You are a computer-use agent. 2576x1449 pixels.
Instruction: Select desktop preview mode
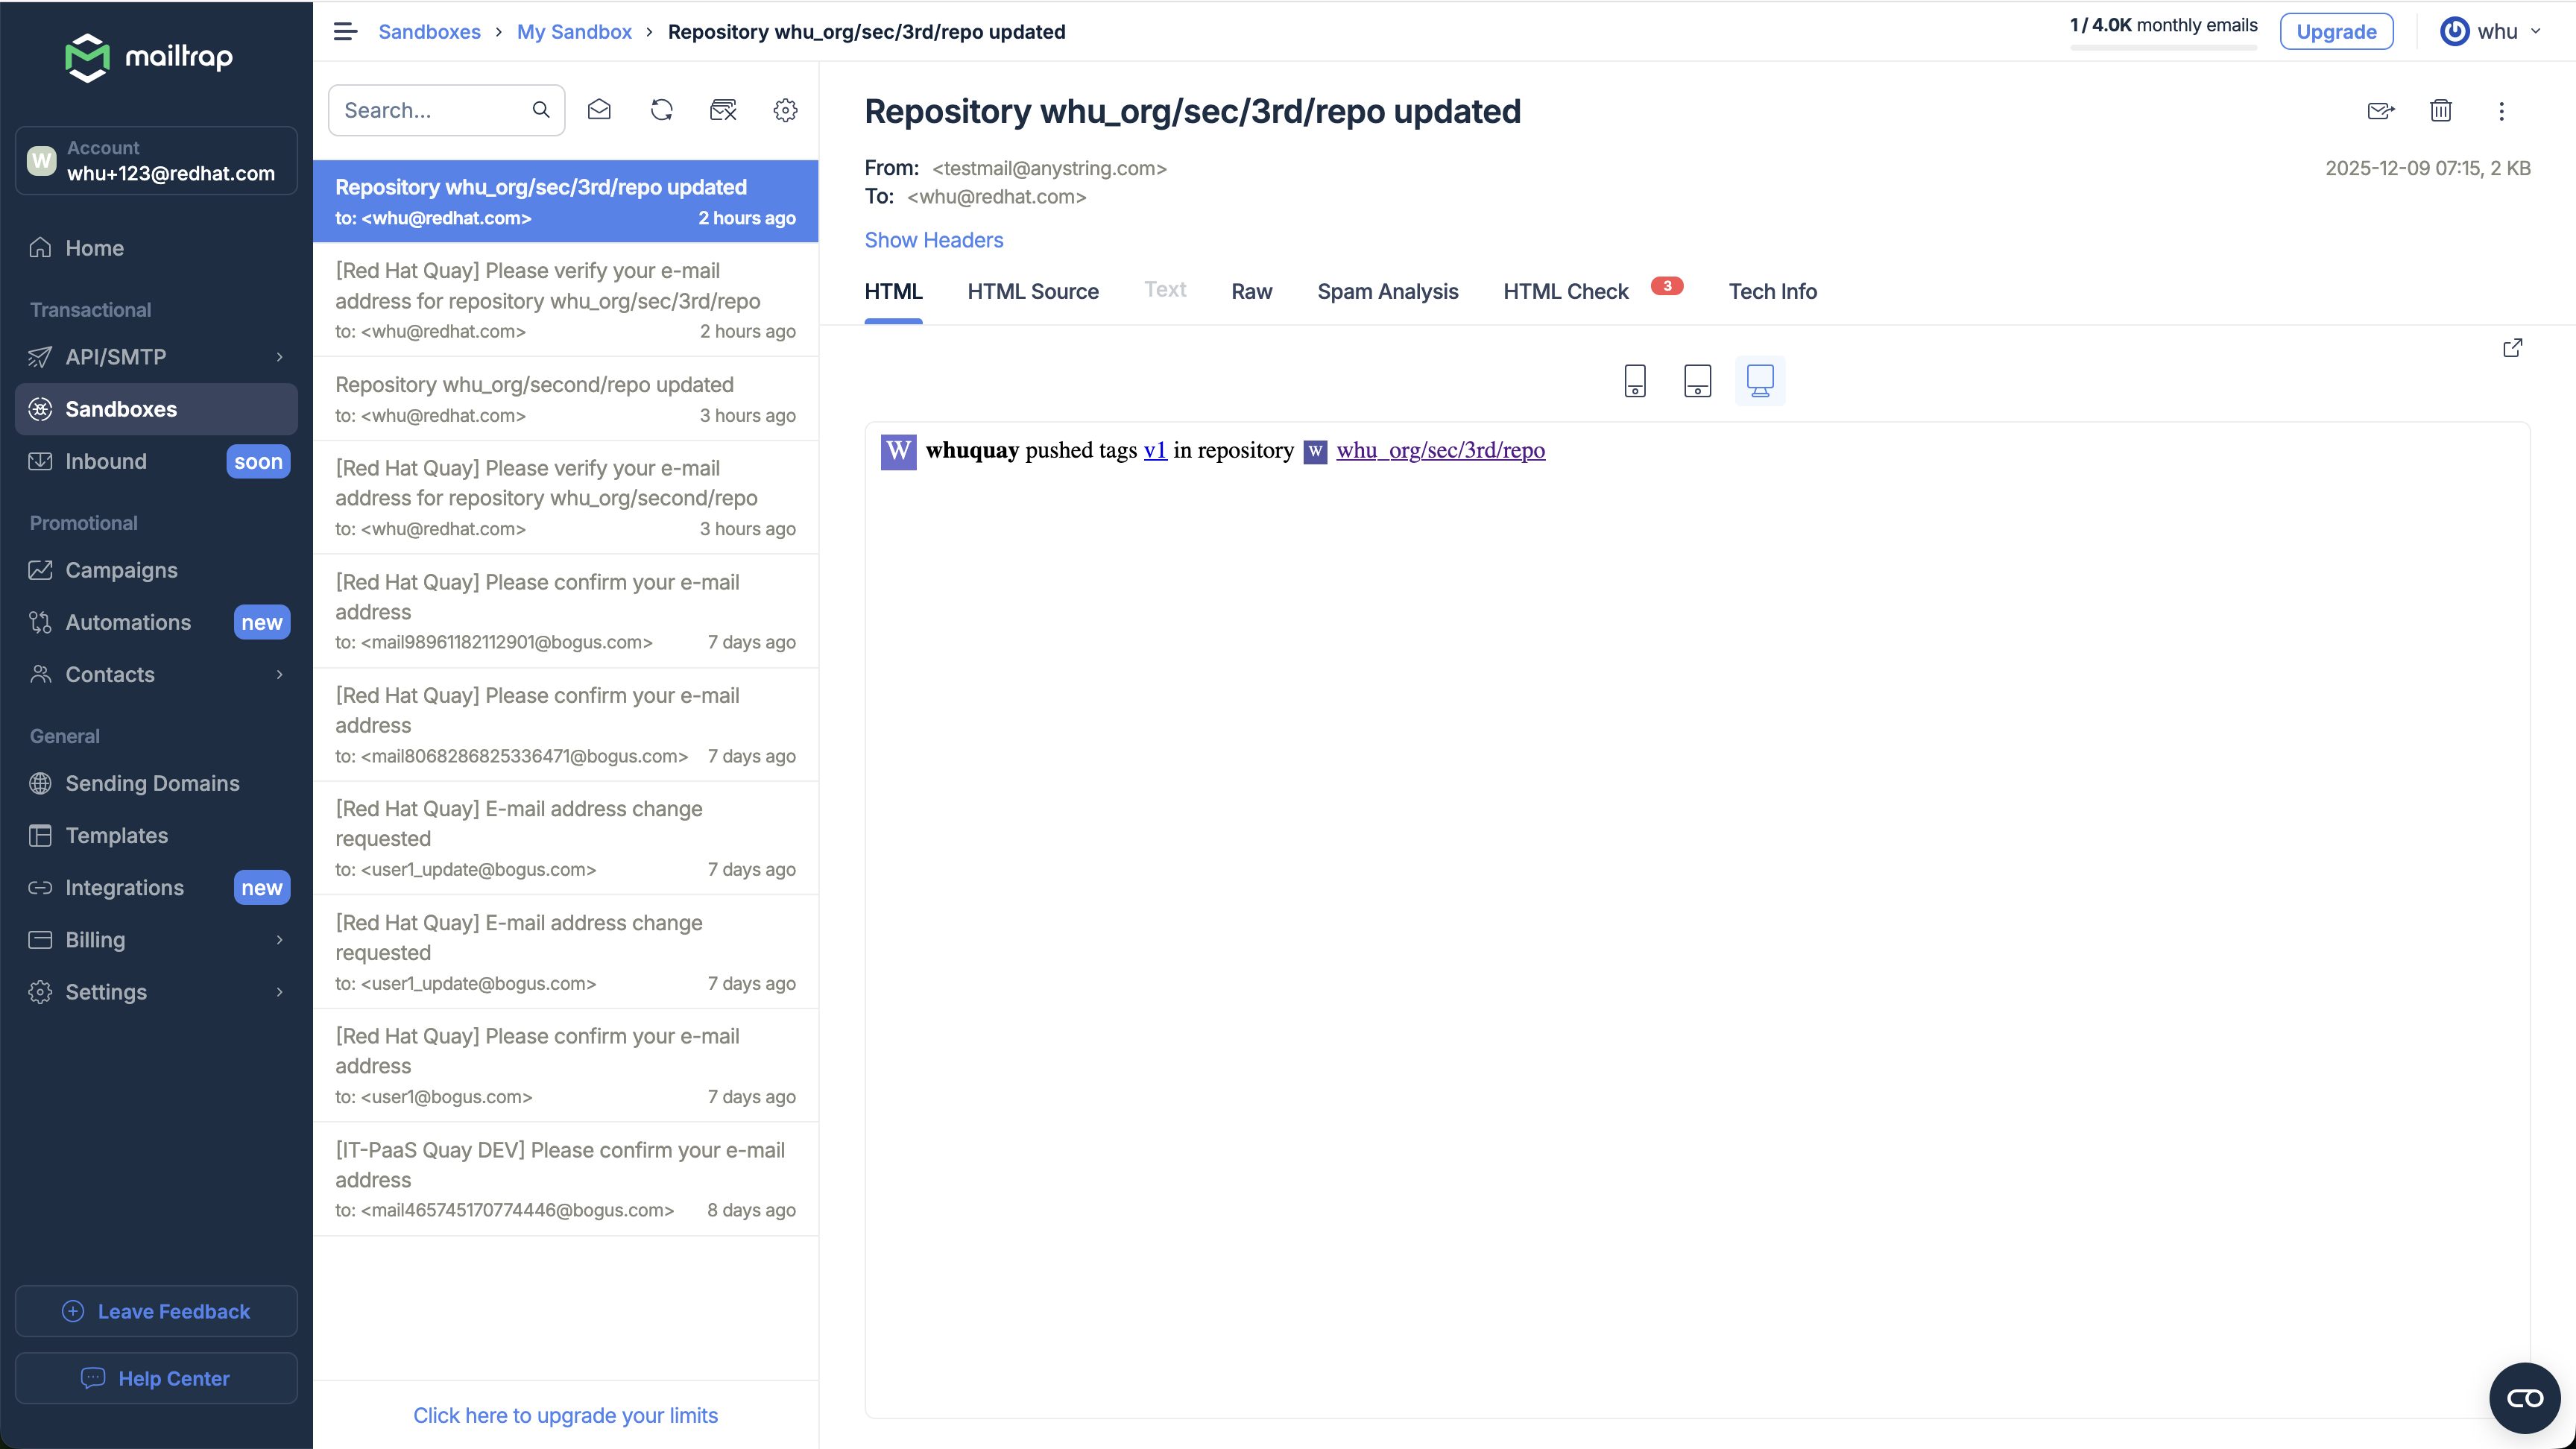pyautogui.click(x=1759, y=381)
